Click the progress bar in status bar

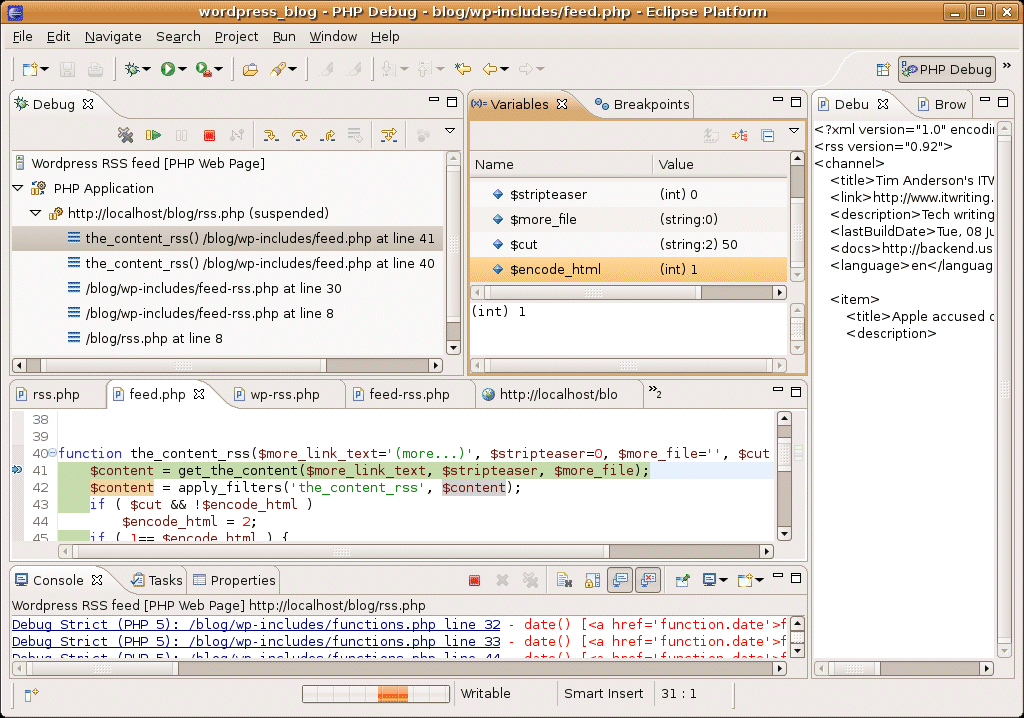pyautogui.click(x=376, y=694)
